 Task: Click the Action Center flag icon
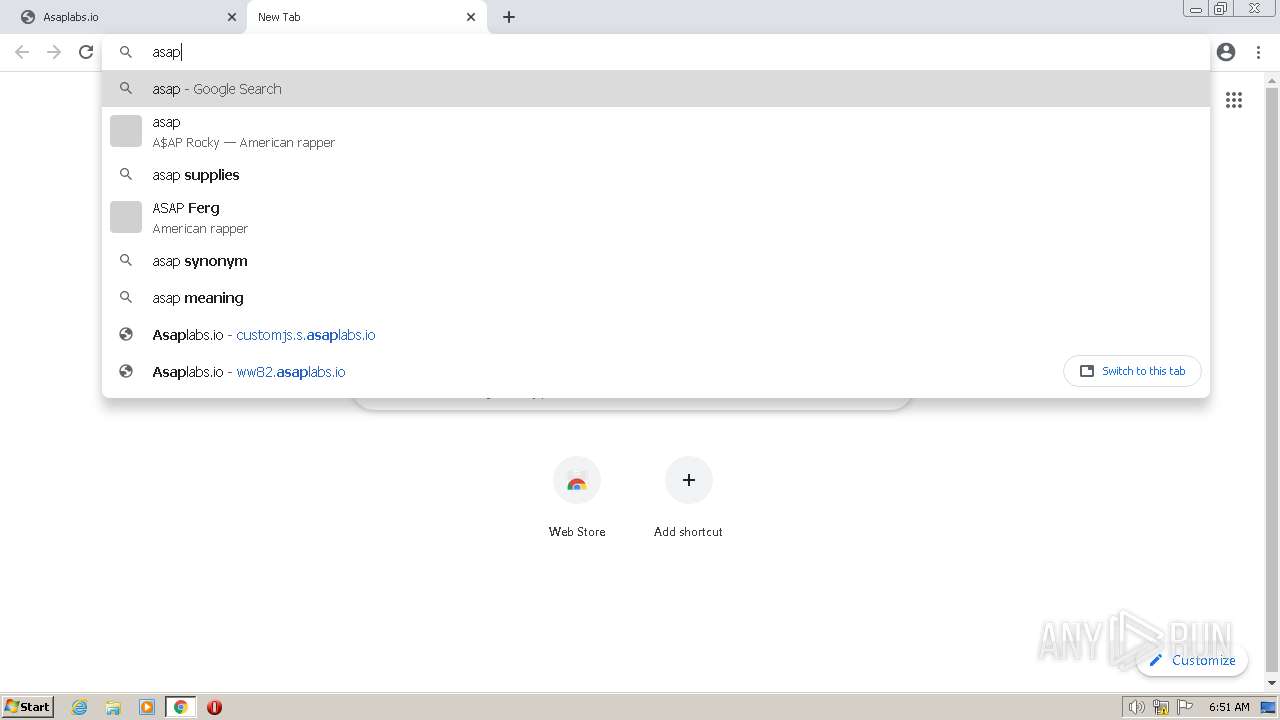[1186, 707]
